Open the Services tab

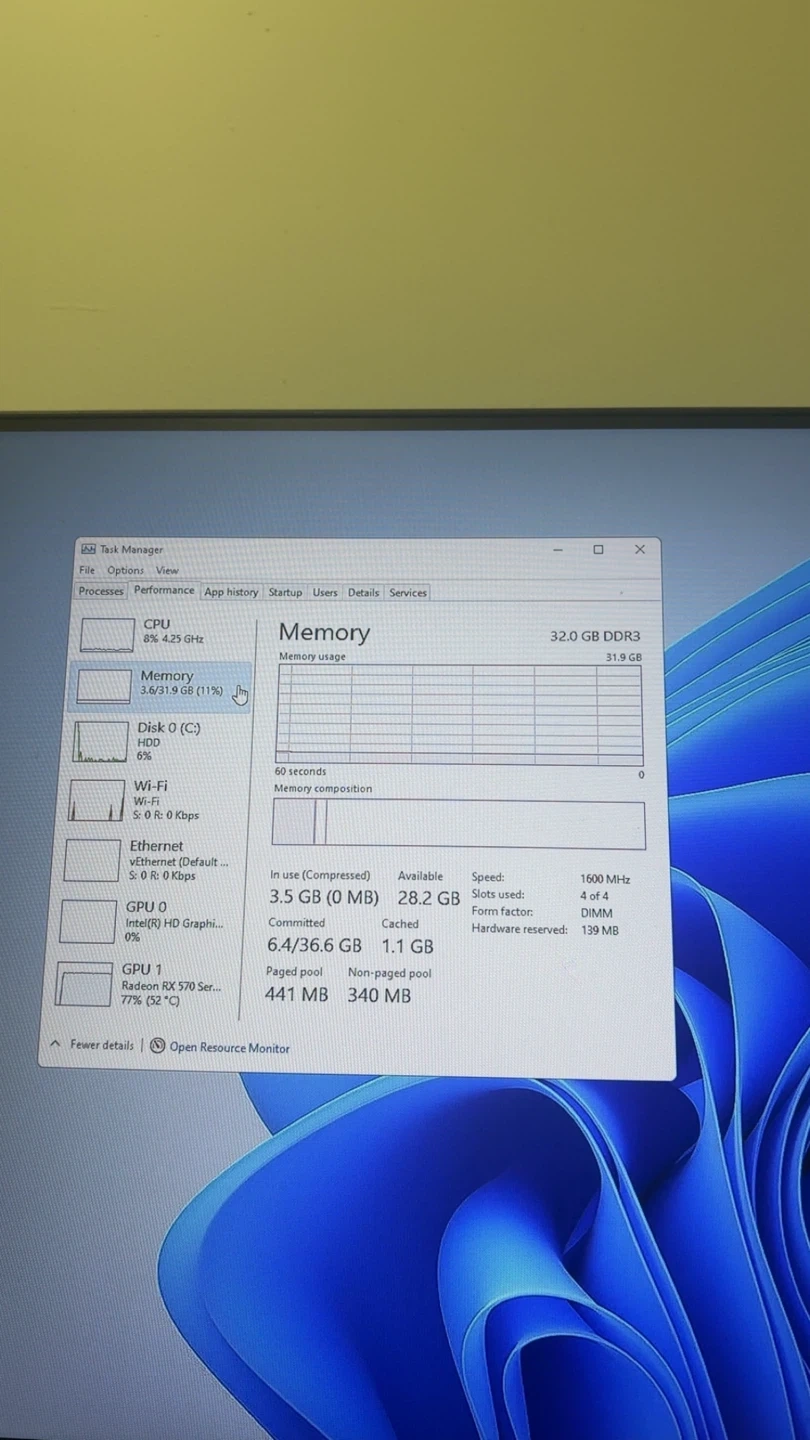408,592
